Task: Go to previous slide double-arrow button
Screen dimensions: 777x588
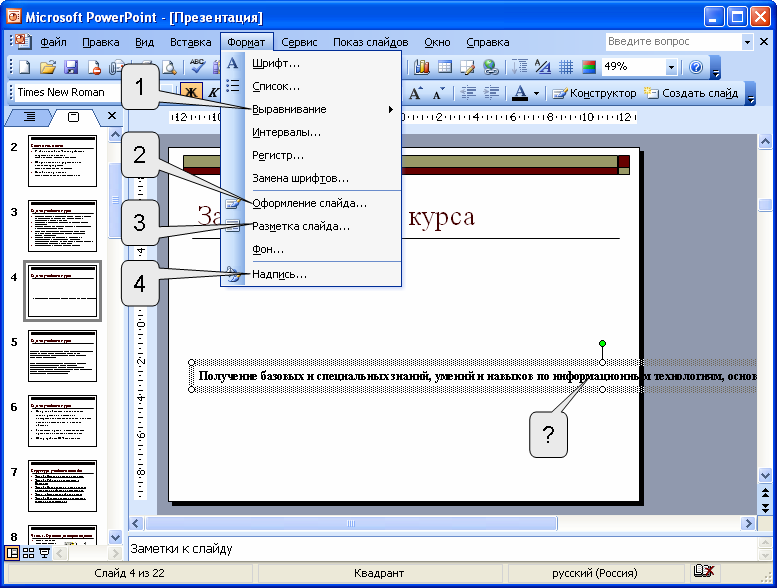Action: pos(765,492)
